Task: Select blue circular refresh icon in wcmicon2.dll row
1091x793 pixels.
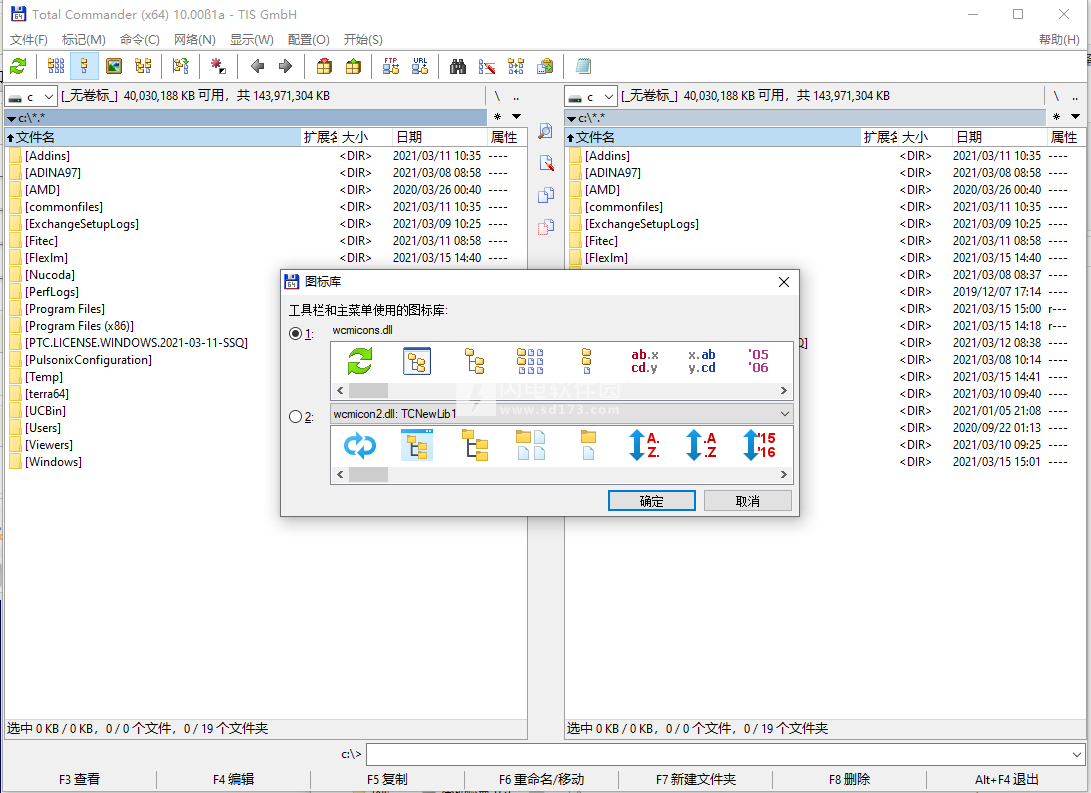Action: pos(360,445)
